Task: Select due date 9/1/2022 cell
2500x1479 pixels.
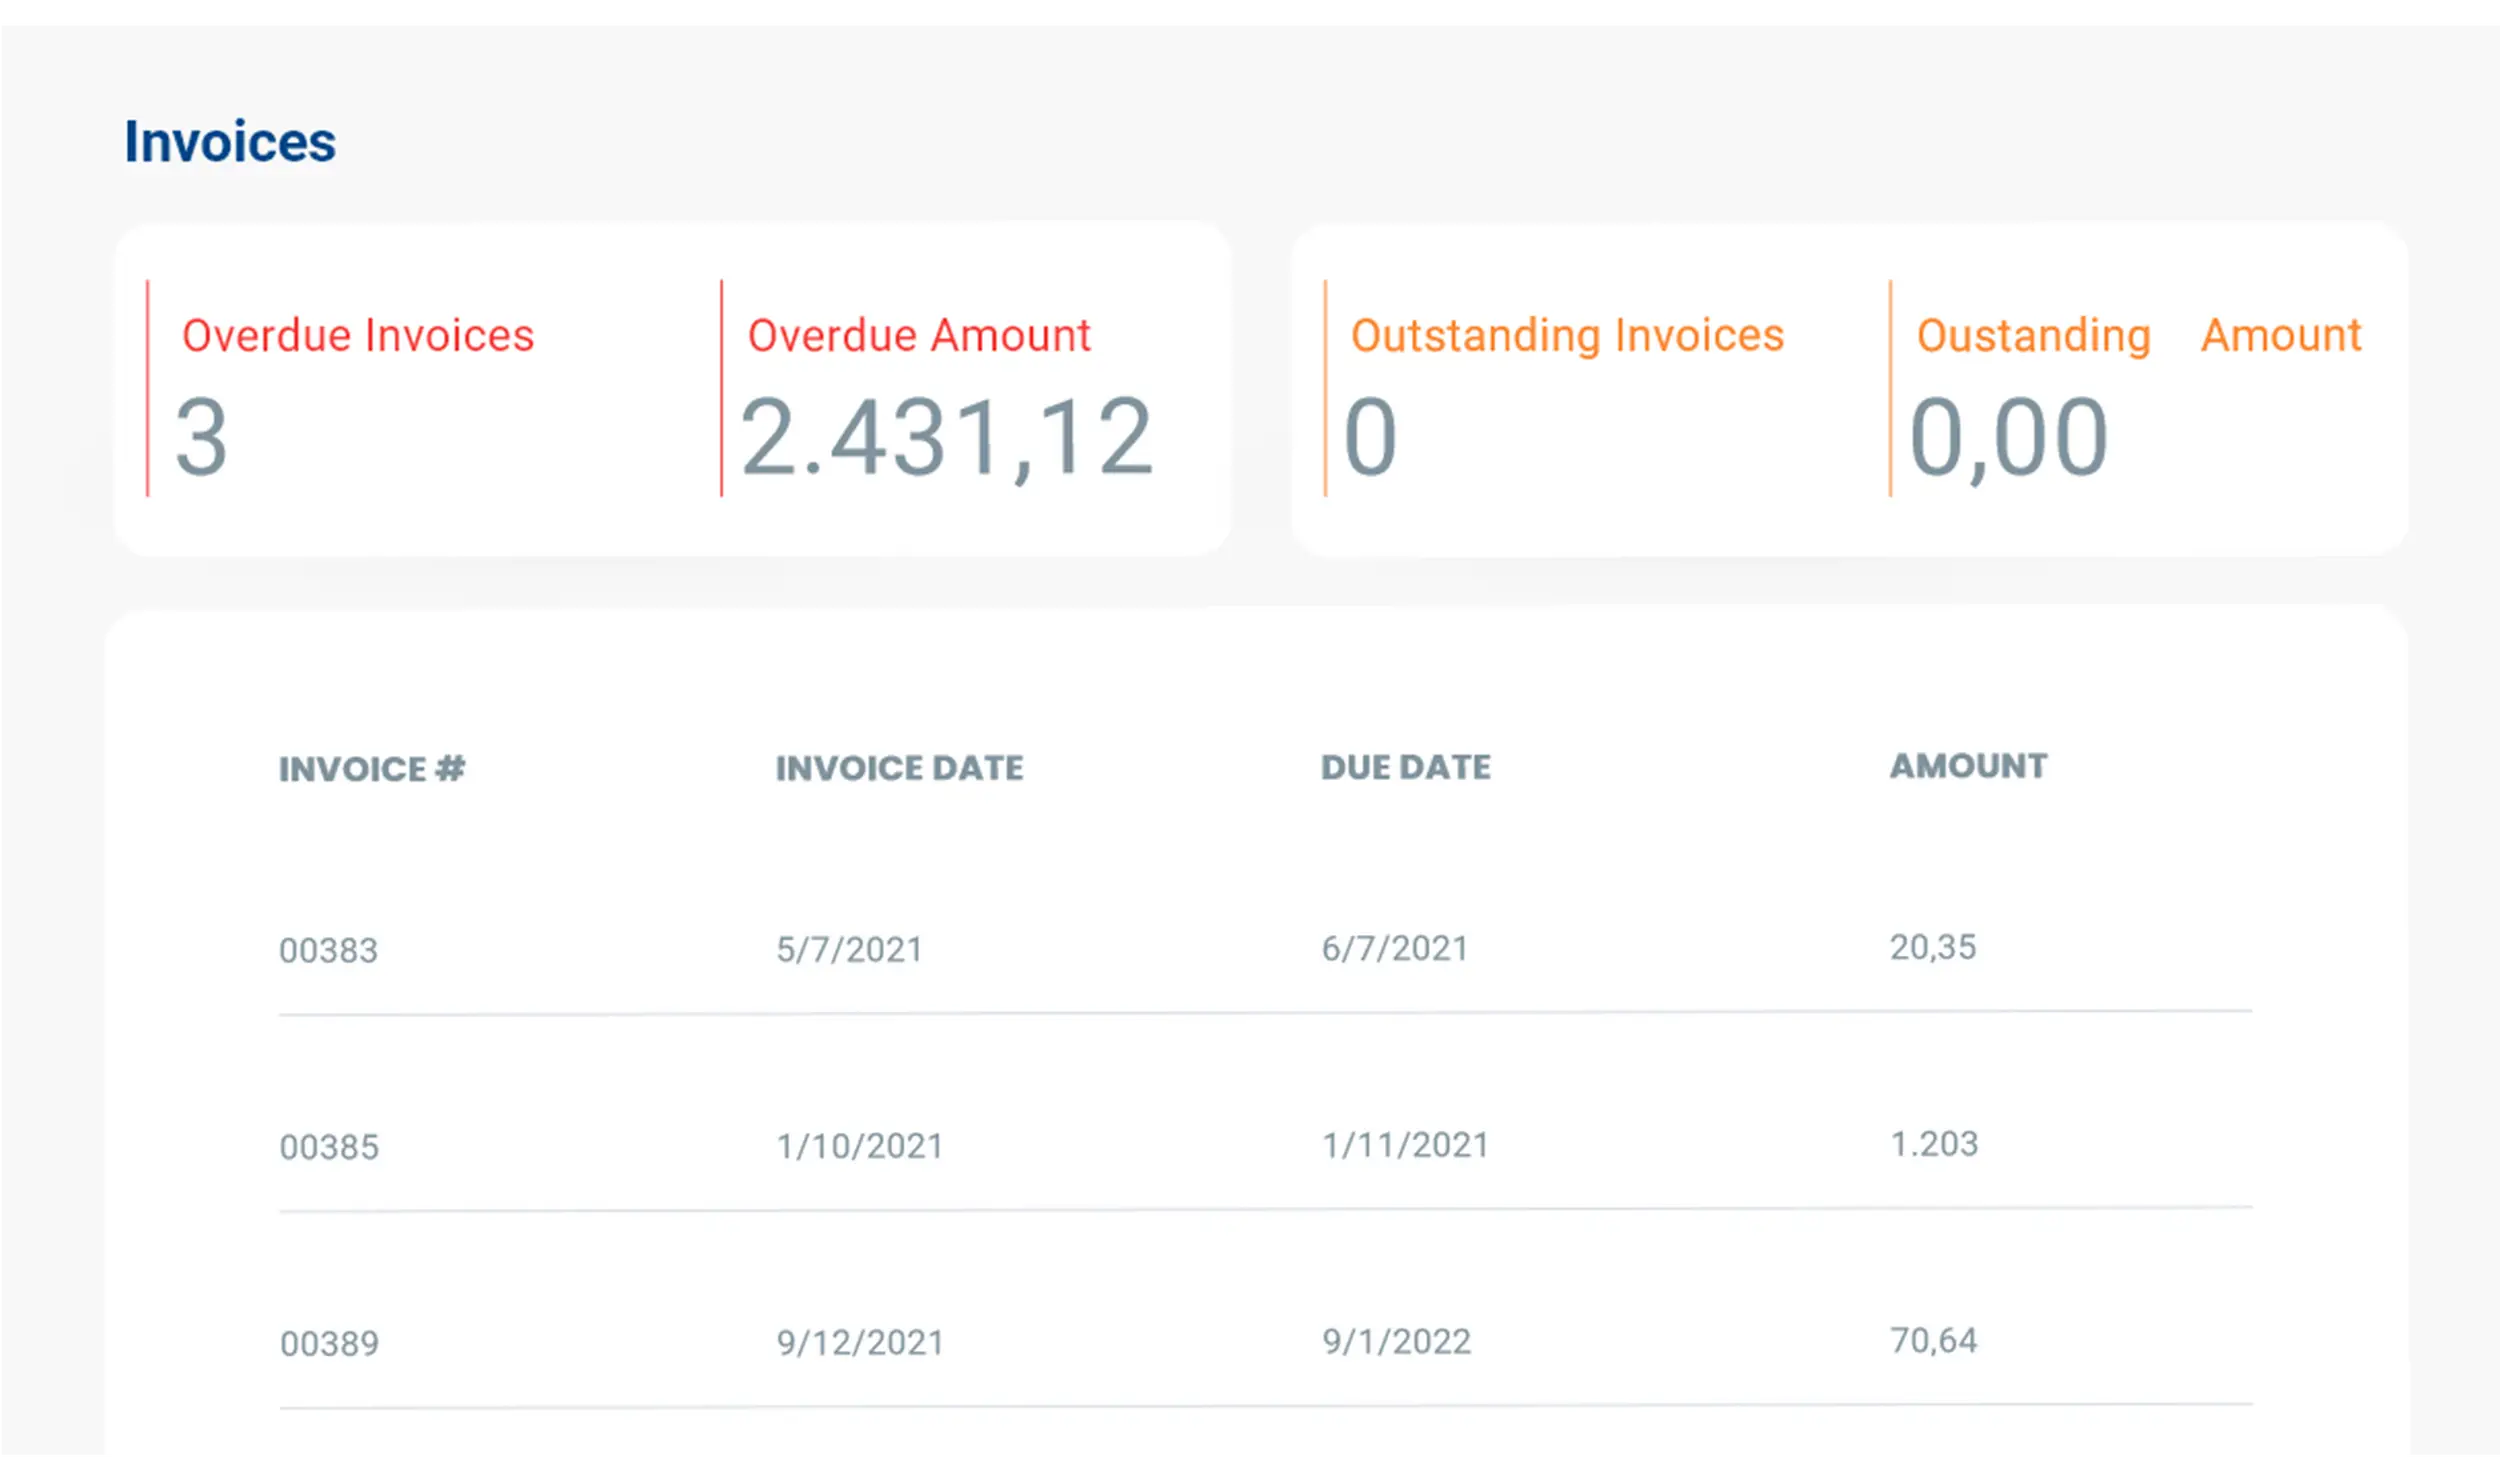Action: [x=1396, y=1341]
